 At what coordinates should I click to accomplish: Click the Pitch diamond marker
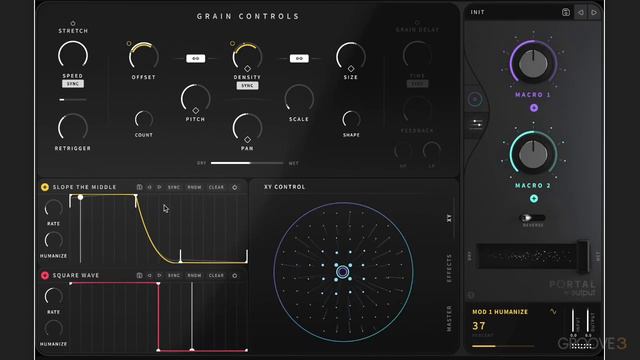[x=196, y=111]
